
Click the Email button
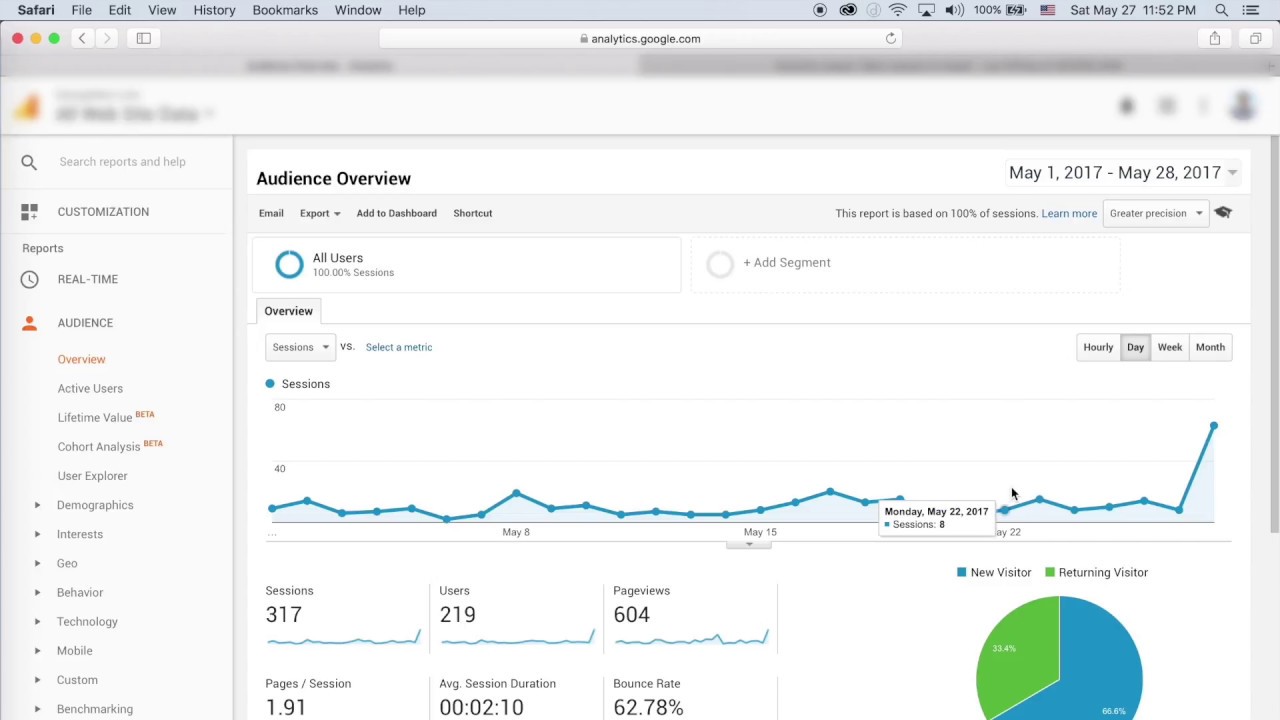pyautogui.click(x=271, y=213)
